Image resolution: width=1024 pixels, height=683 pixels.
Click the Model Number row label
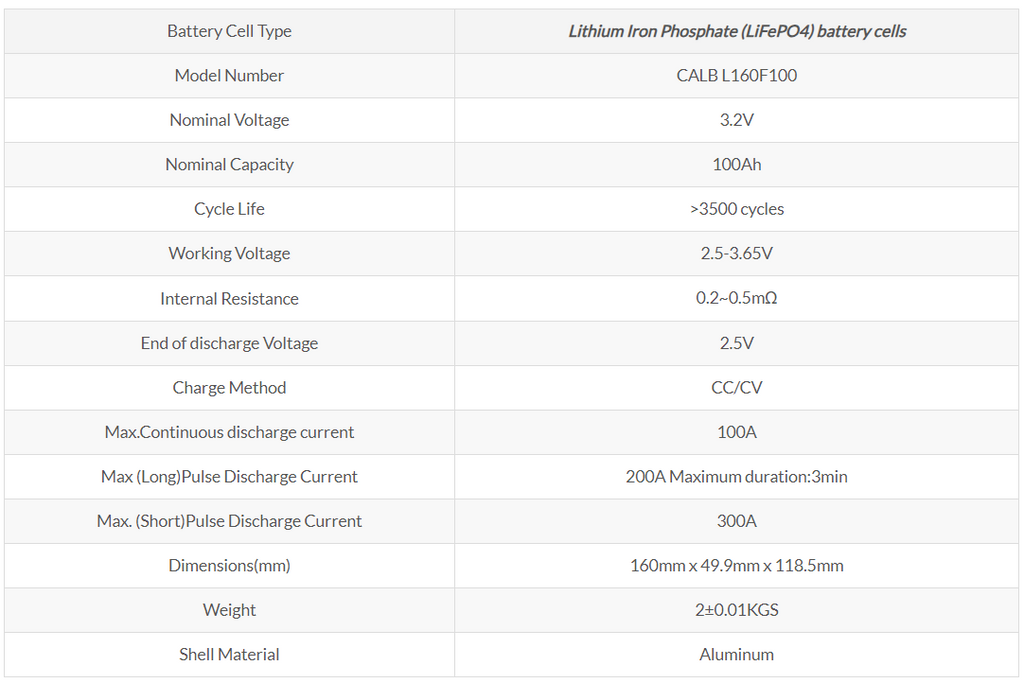229,75
